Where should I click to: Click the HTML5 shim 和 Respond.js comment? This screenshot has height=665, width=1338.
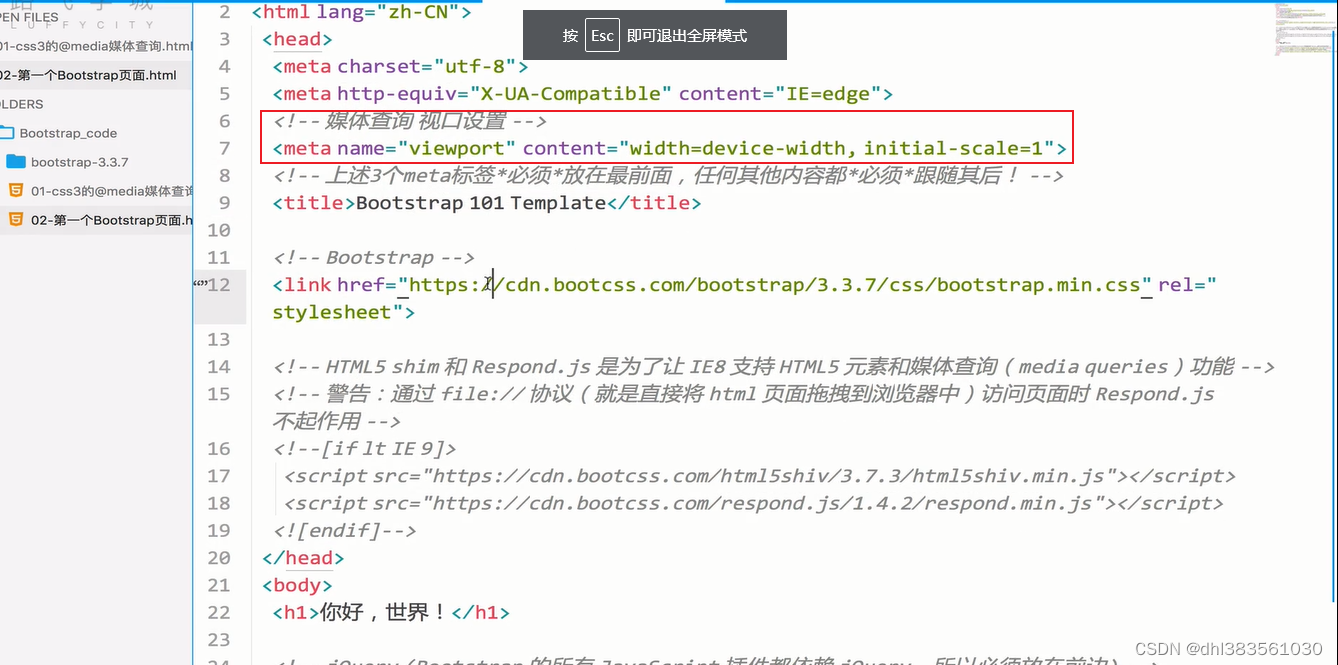click(x=774, y=367)
